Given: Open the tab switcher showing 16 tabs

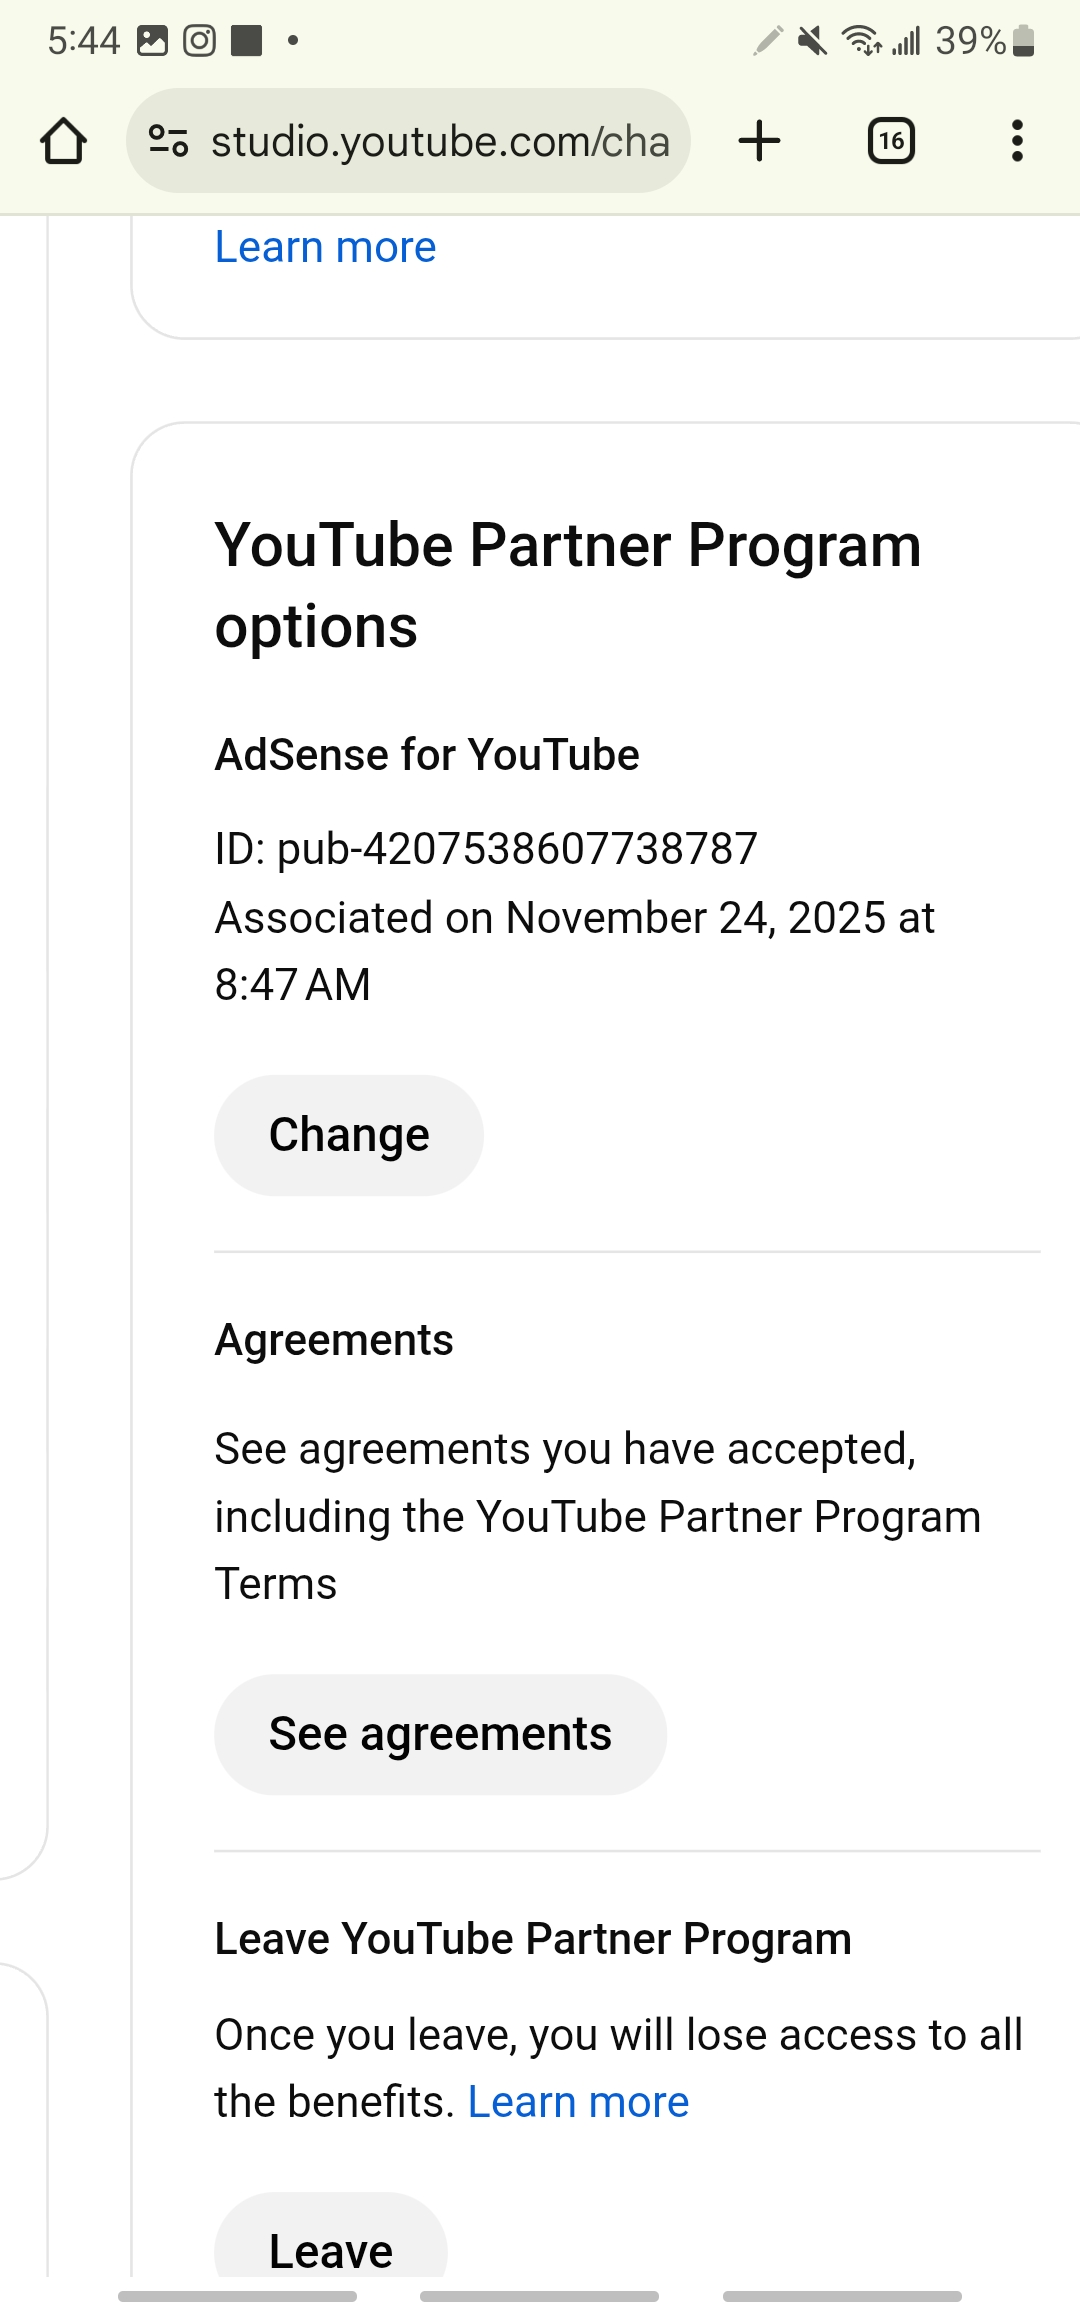Looking at the screenshot, I should pyautogui.click(x=890, y=140).
